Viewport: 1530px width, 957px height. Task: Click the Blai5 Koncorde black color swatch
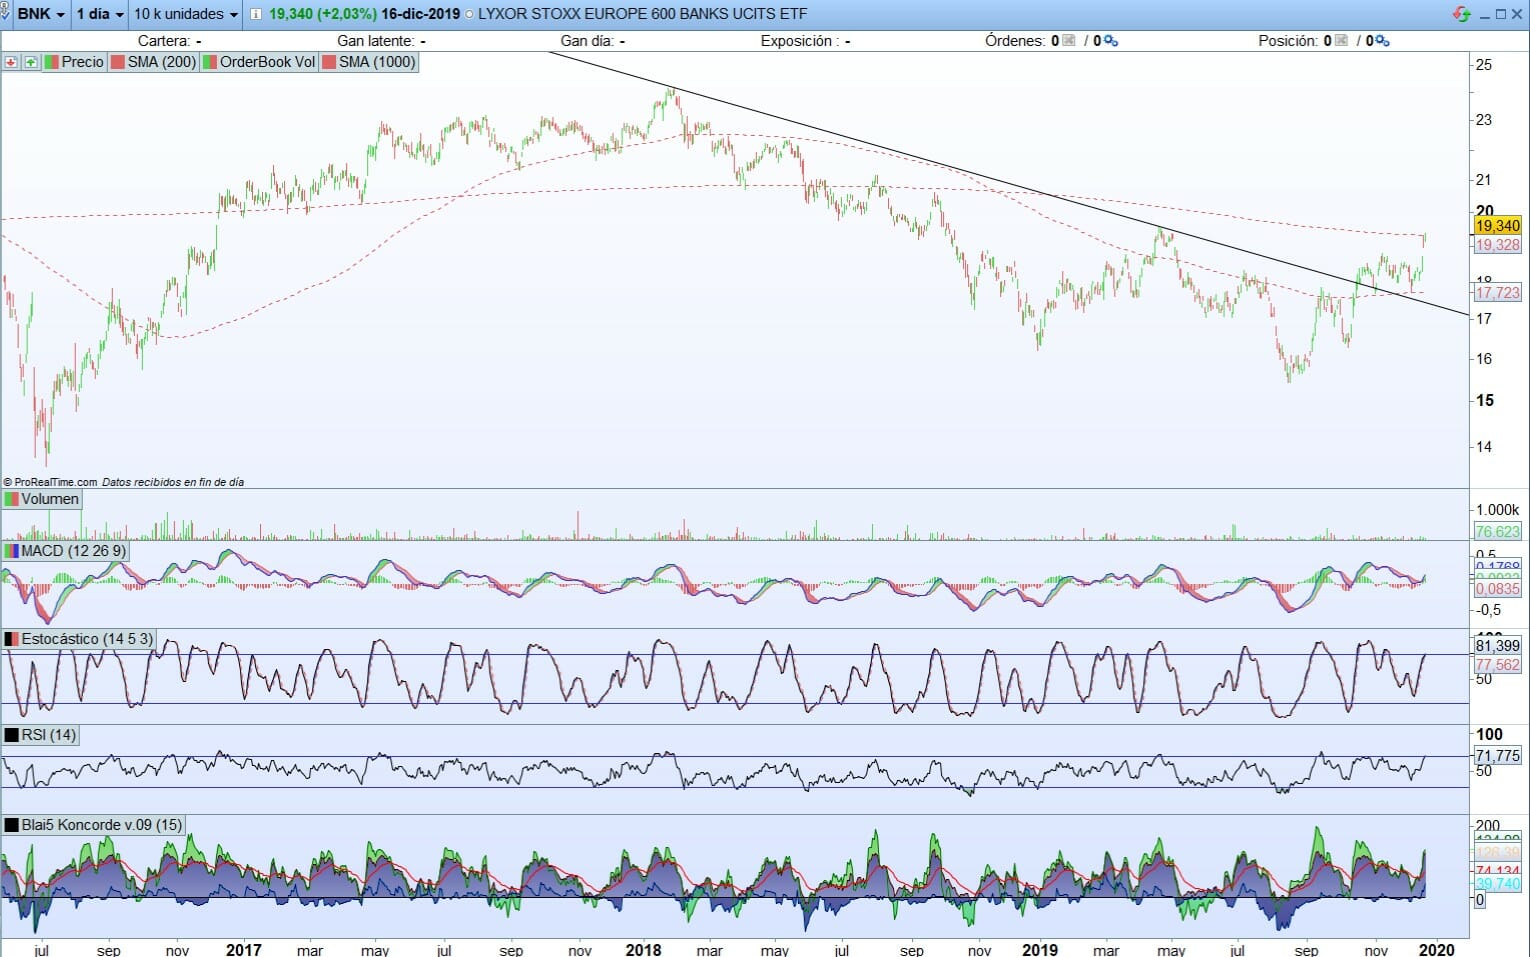11,825
